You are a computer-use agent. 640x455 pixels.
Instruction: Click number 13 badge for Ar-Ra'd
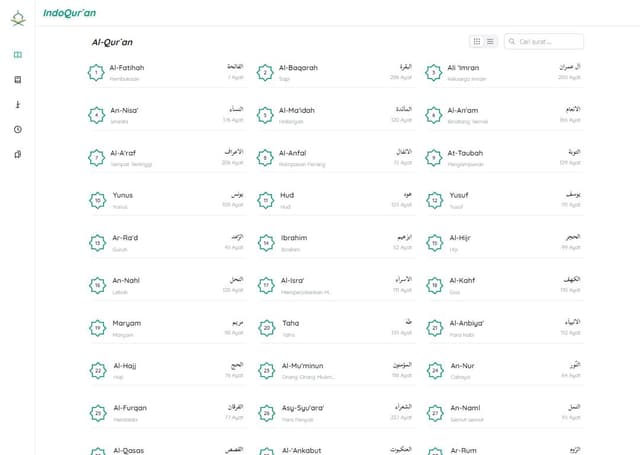pos(98,243)
